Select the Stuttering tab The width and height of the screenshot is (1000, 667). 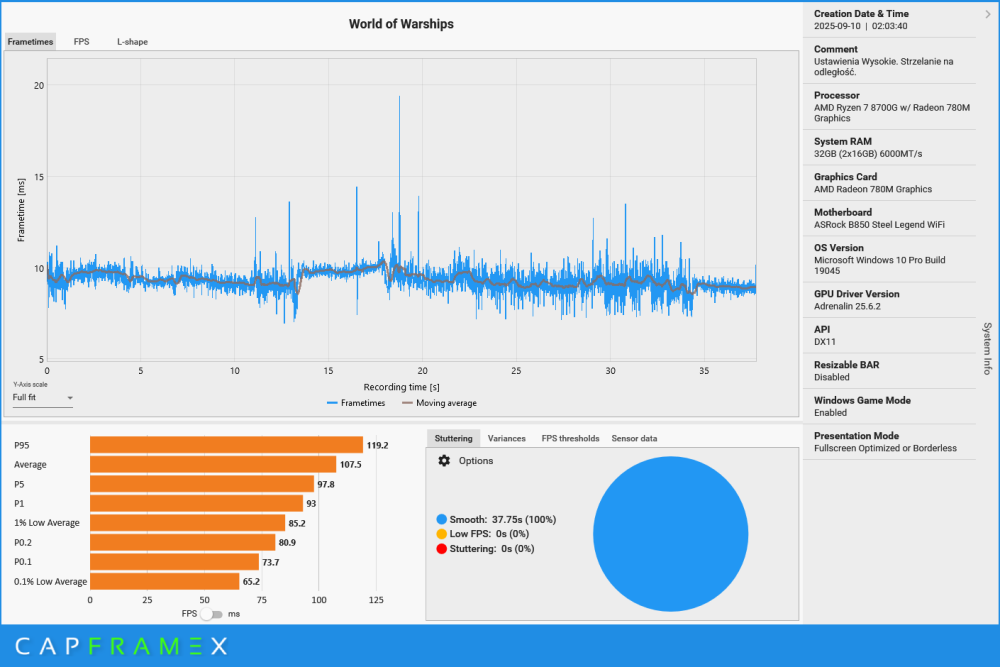[x=453, y=438]
